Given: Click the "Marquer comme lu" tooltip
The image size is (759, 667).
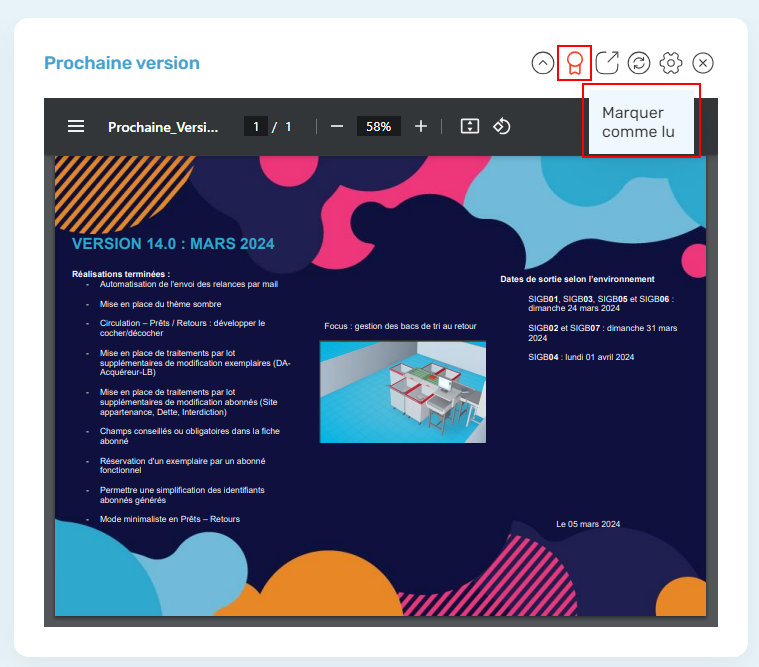Looking at the screenshot, I should pyautogui.click(x=640, y=122).
